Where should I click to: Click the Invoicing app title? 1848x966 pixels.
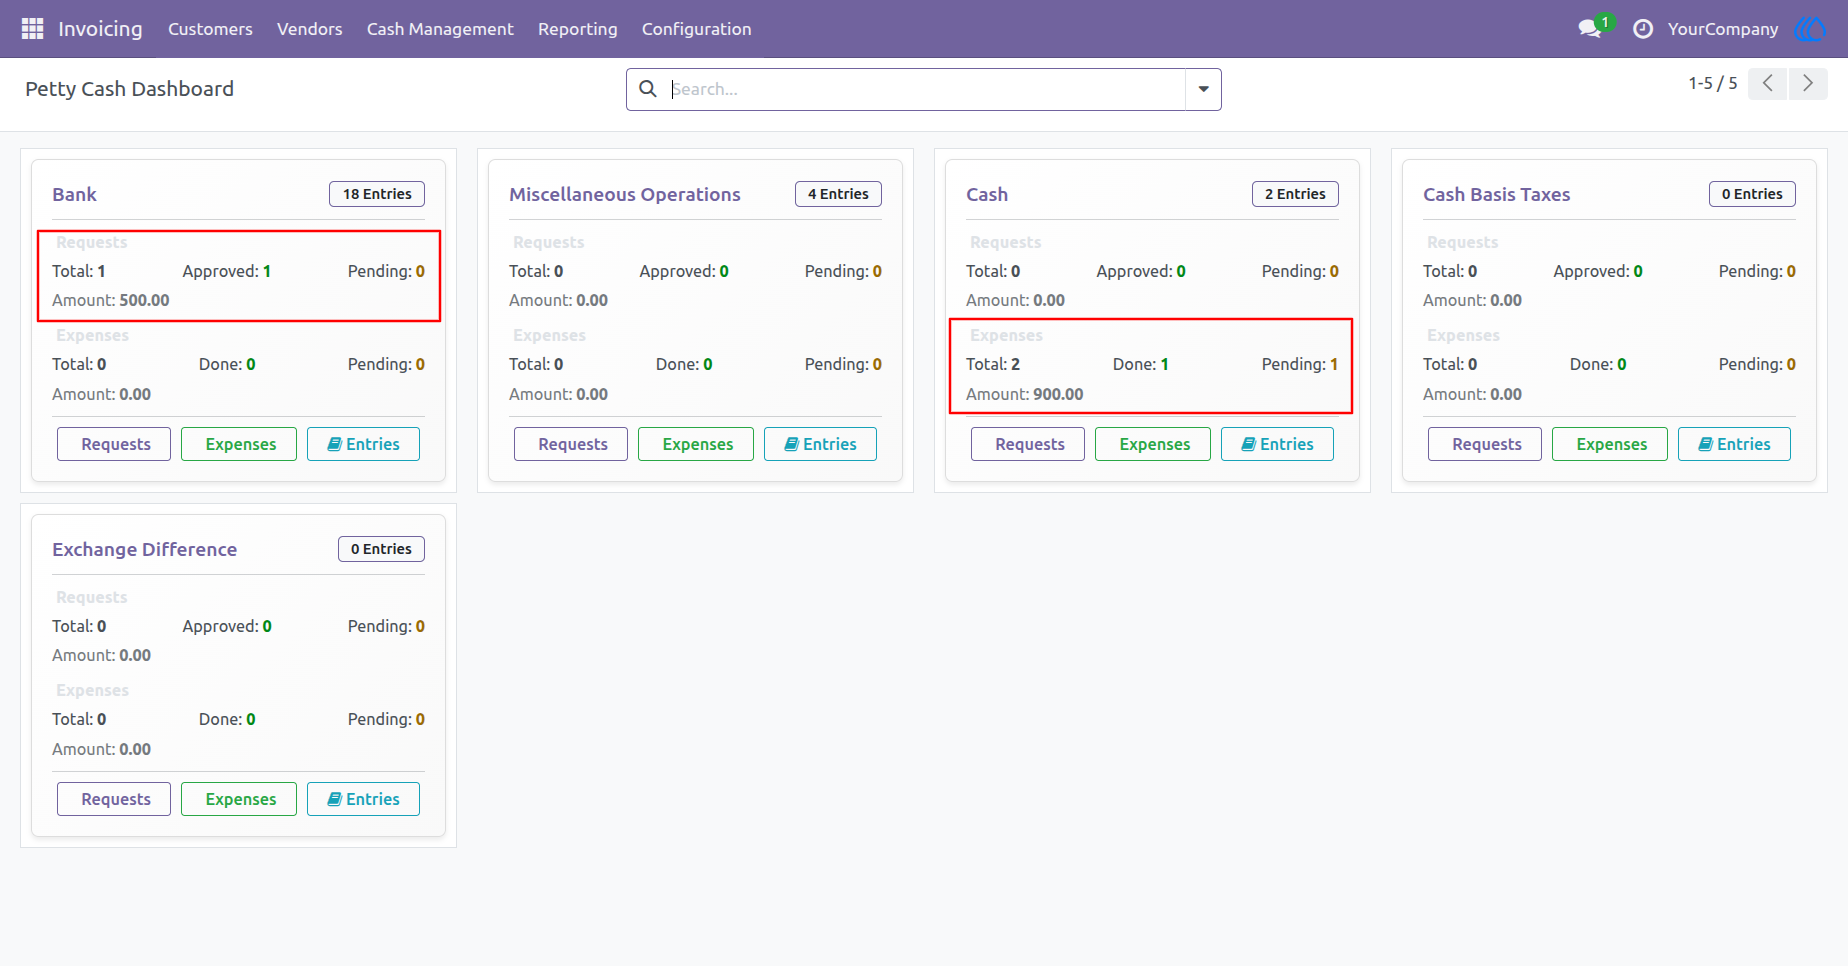click(x=100, y=29)
